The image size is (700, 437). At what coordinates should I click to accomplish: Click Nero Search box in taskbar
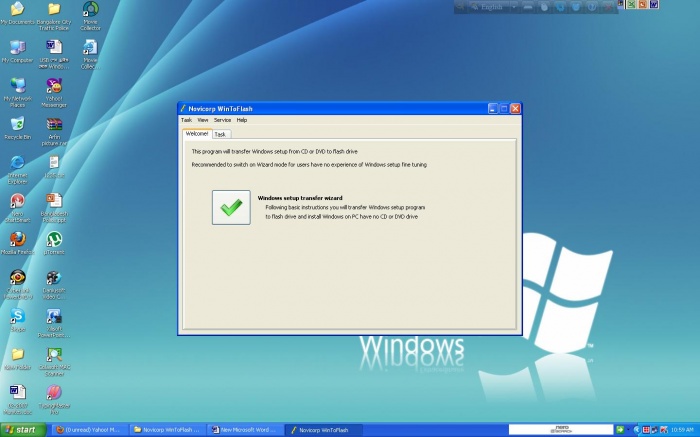click(x=561, y=430)
